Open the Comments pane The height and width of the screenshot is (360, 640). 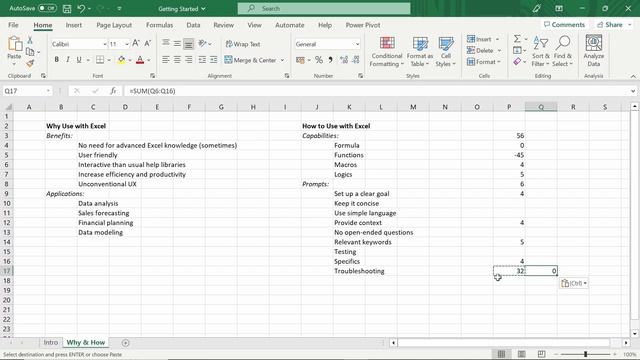(564, 24)
